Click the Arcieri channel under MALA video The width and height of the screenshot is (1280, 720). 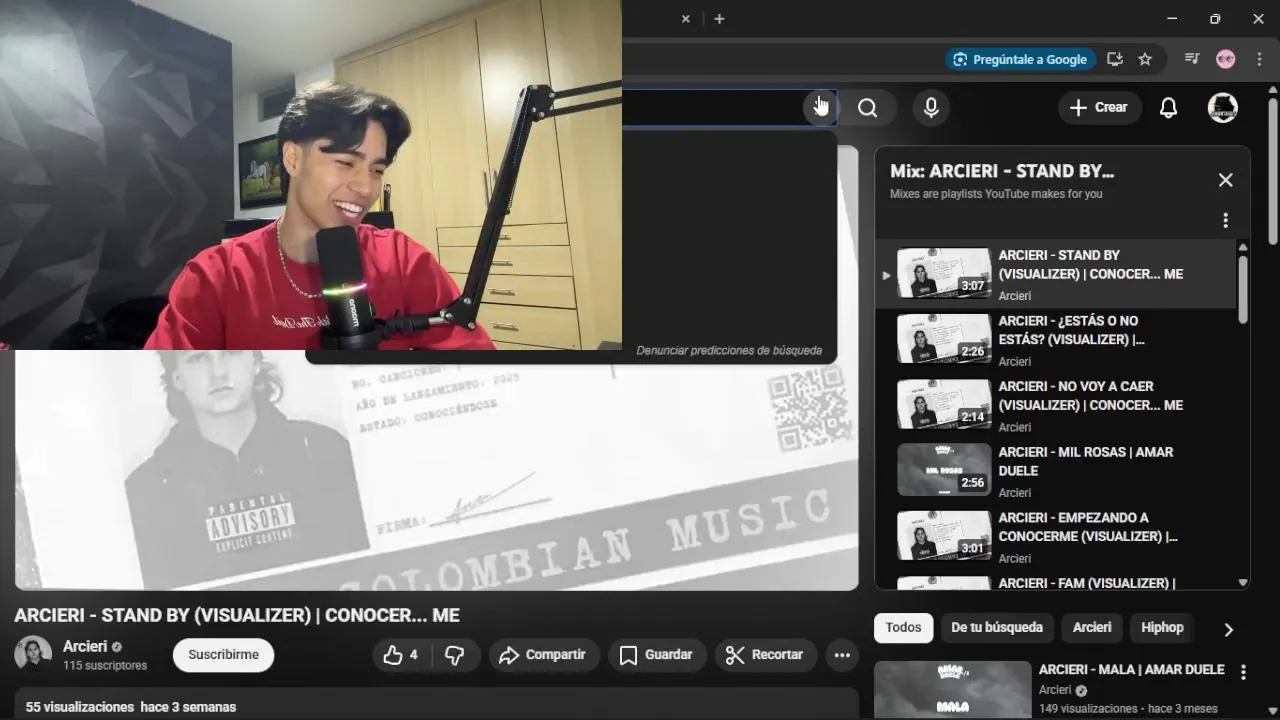click(x=1055, y=690)
